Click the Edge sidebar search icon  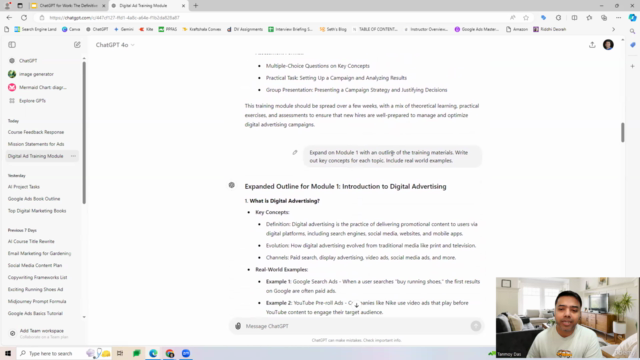click(632, 31)
